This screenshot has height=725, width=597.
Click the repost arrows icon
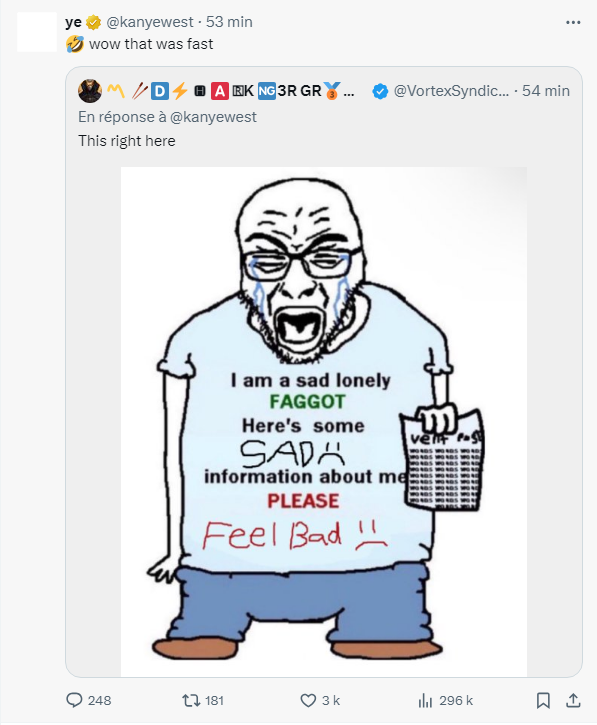[x=190, y=700]
